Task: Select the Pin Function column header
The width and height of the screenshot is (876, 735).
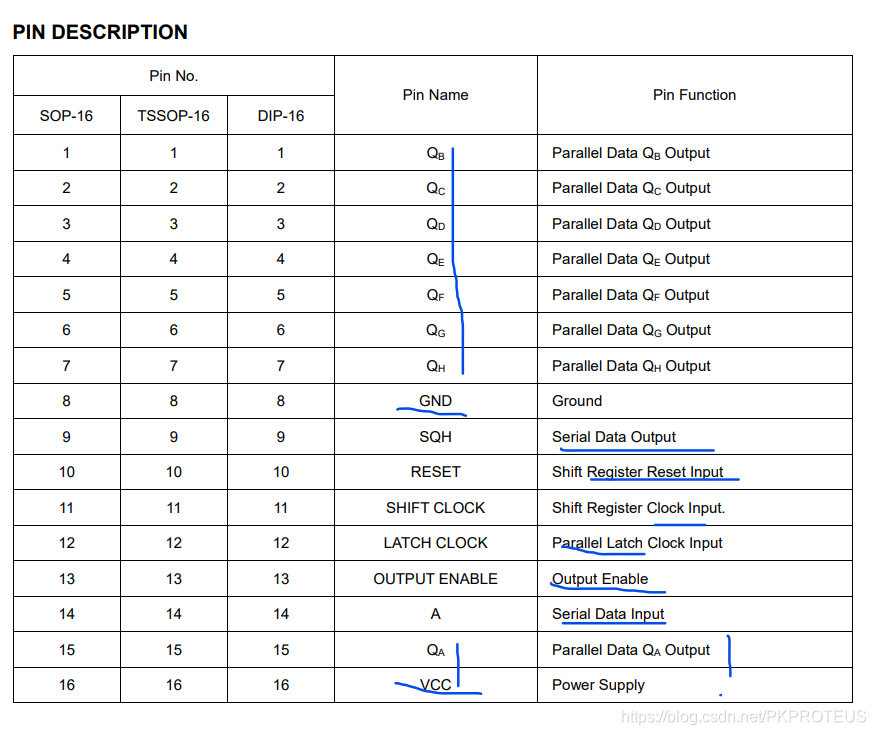Action: (x=694, y=95)
